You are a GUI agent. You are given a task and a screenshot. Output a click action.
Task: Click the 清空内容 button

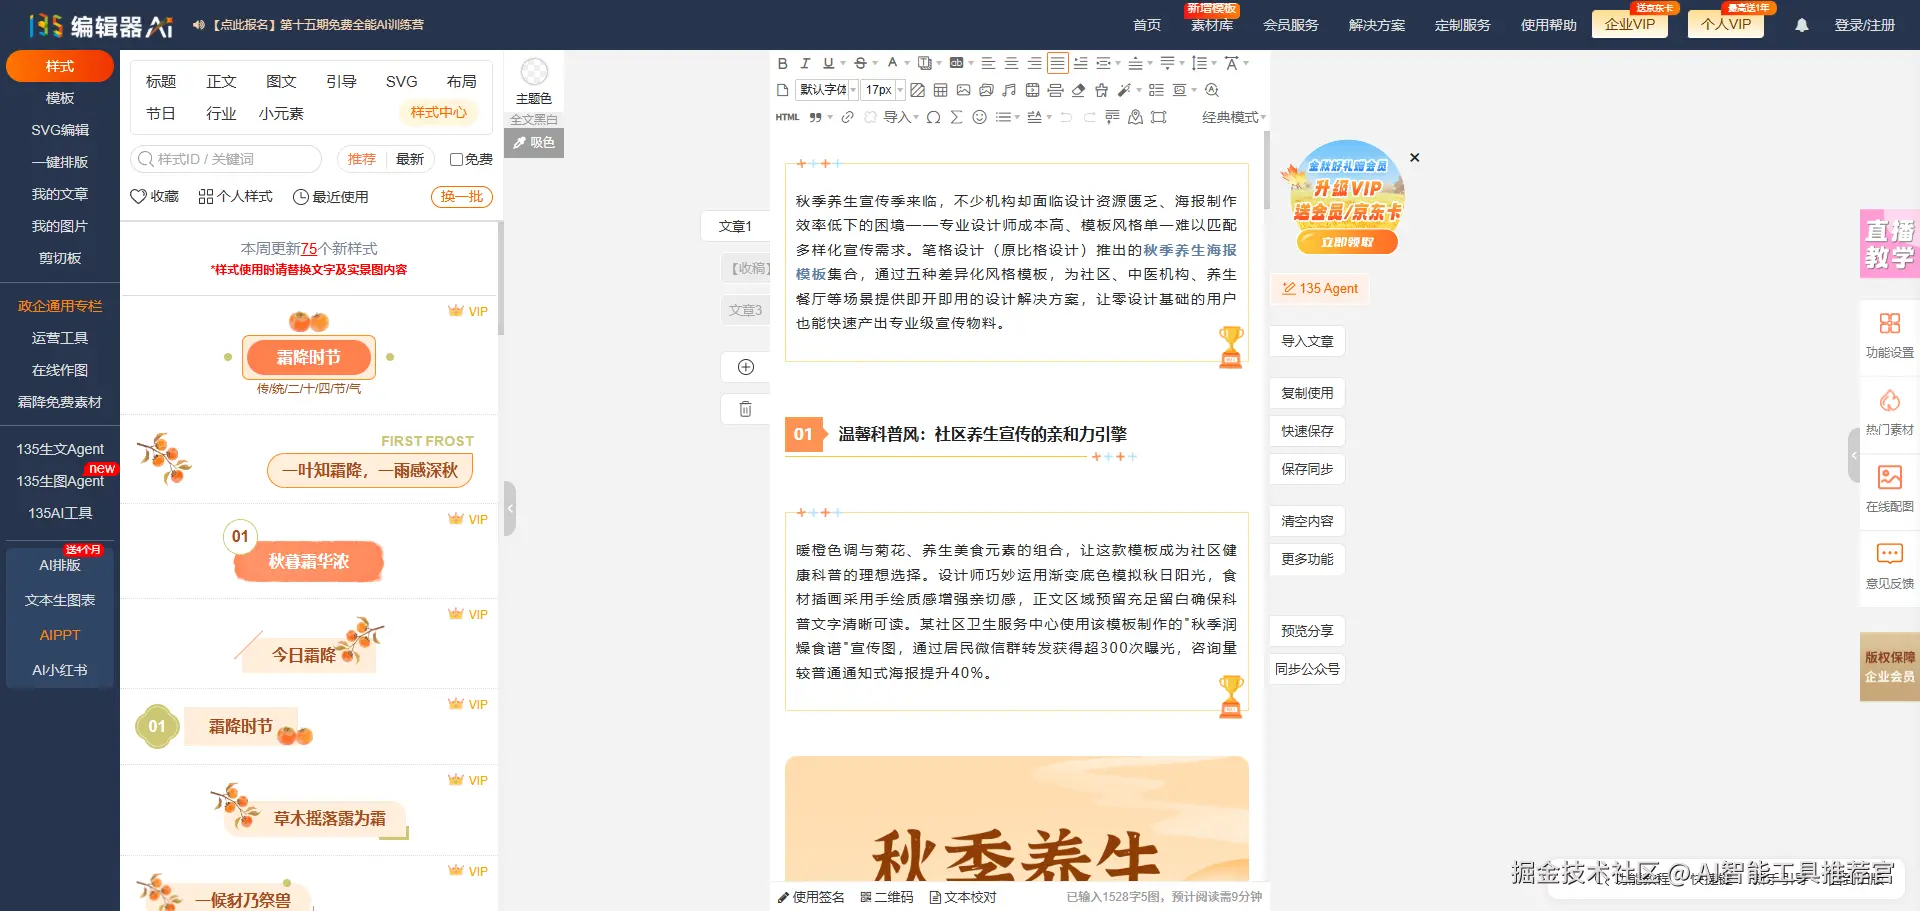pos(1307,521)
